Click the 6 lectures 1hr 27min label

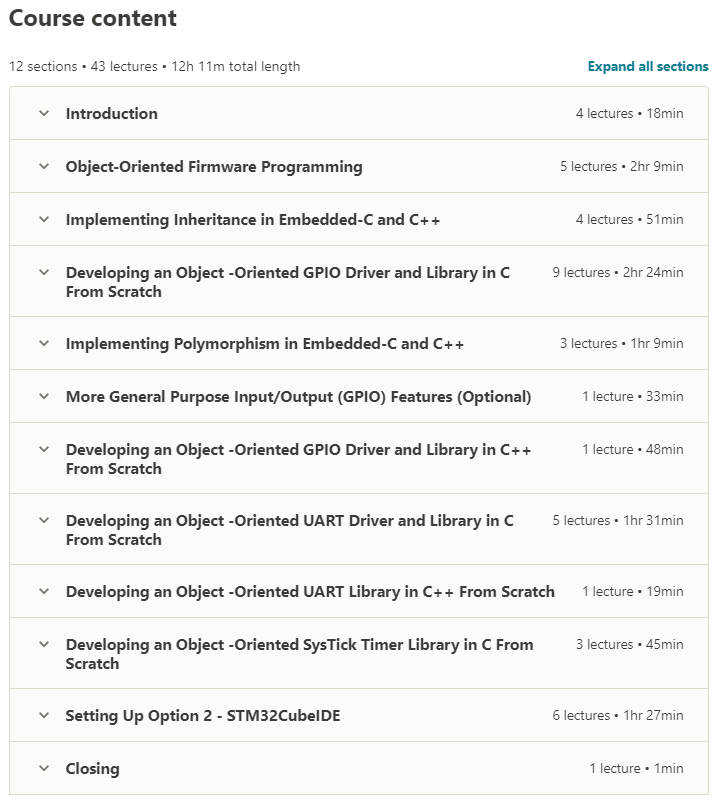618,715
